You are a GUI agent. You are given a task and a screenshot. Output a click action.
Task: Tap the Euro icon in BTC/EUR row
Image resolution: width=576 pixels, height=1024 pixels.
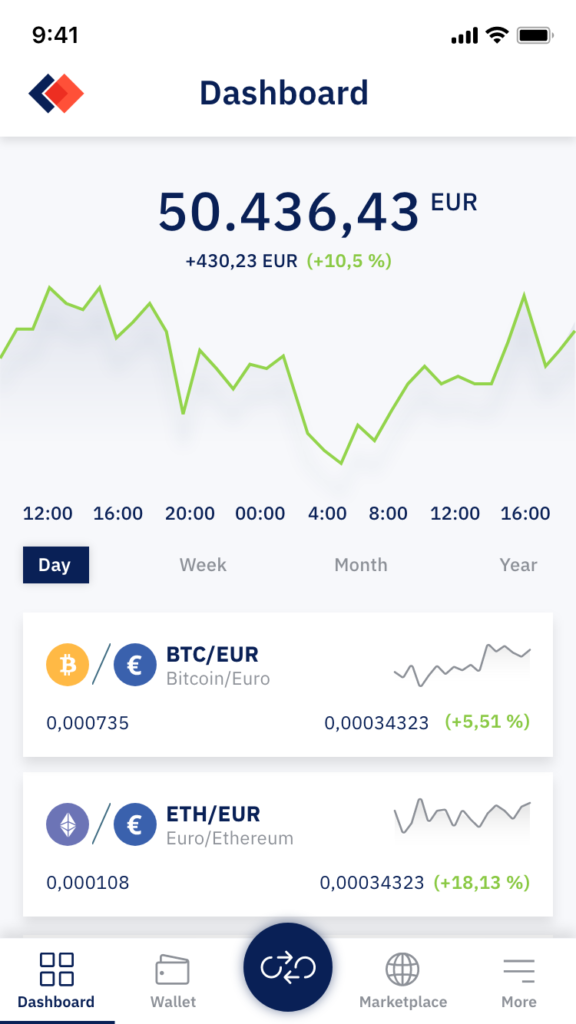pyautogui.click(x=135, y=665)
